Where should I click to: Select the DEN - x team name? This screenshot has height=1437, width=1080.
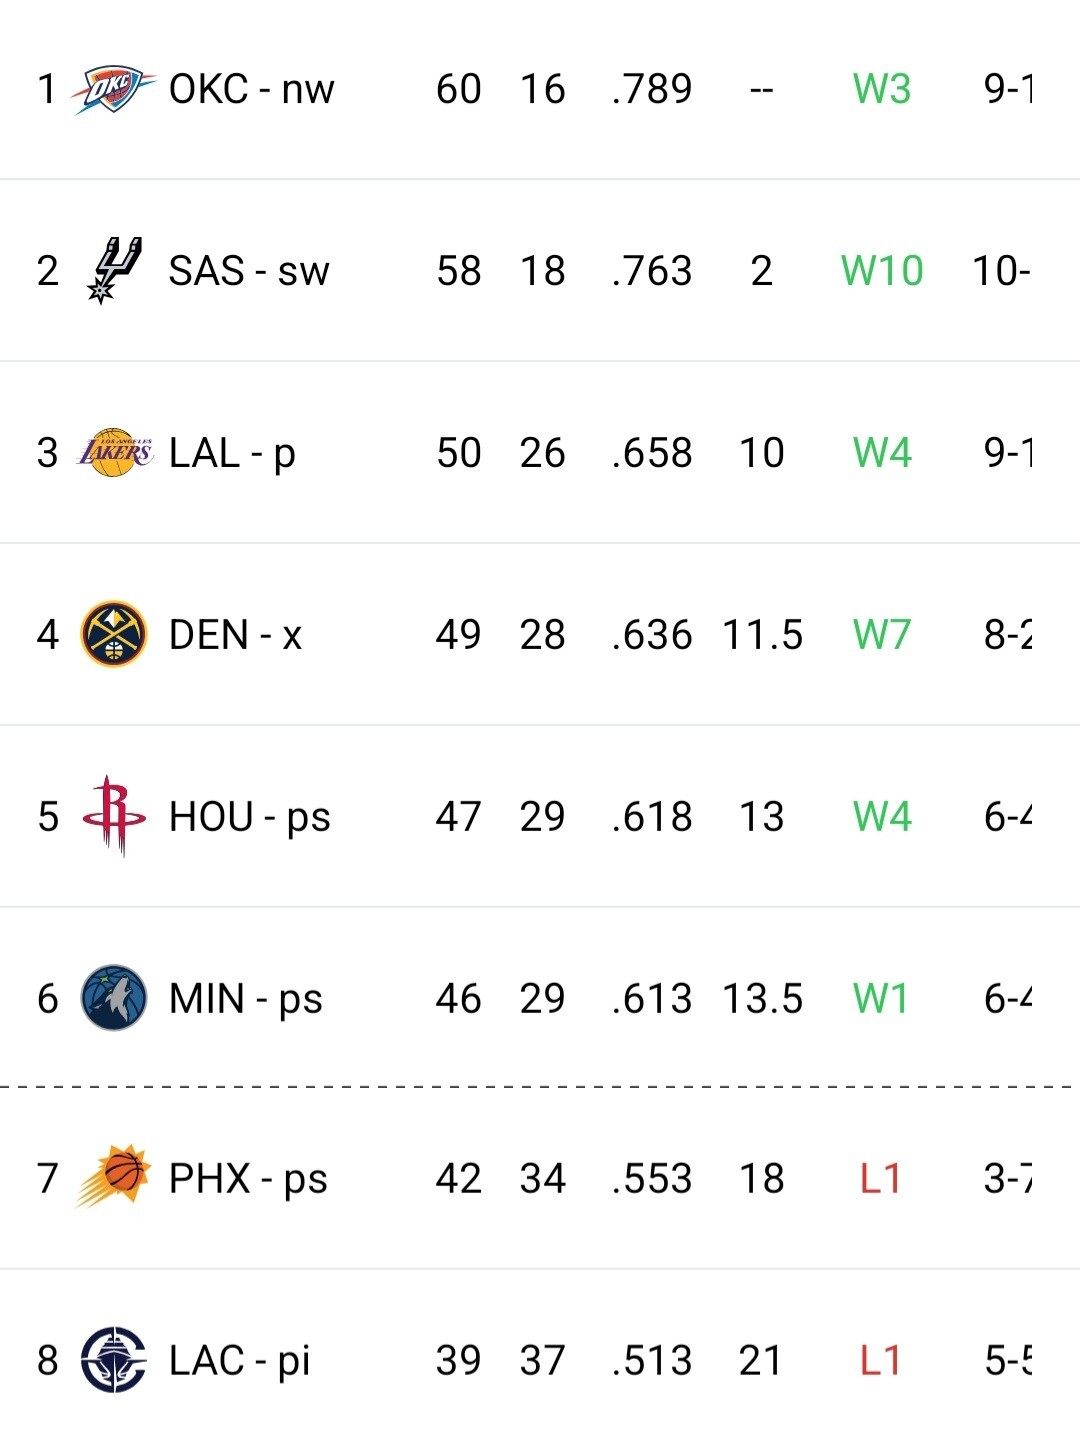(235, 635)
